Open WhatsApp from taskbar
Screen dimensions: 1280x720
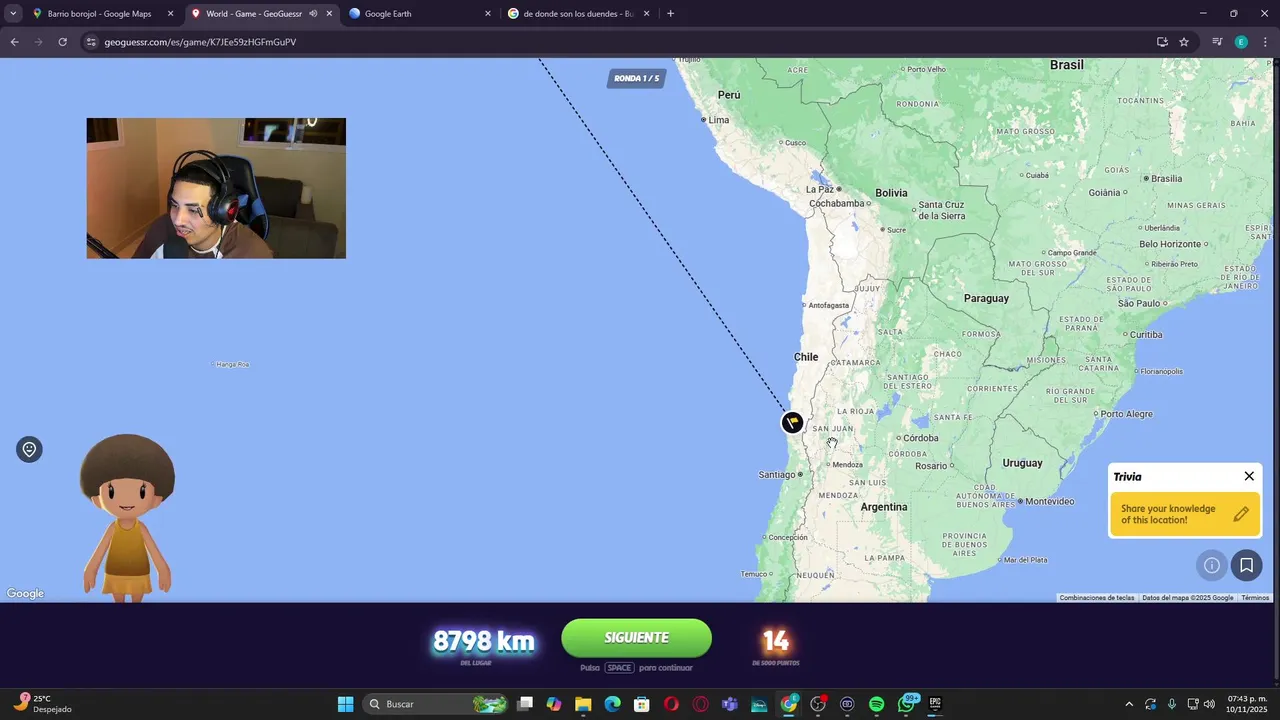tap(907, 704)
